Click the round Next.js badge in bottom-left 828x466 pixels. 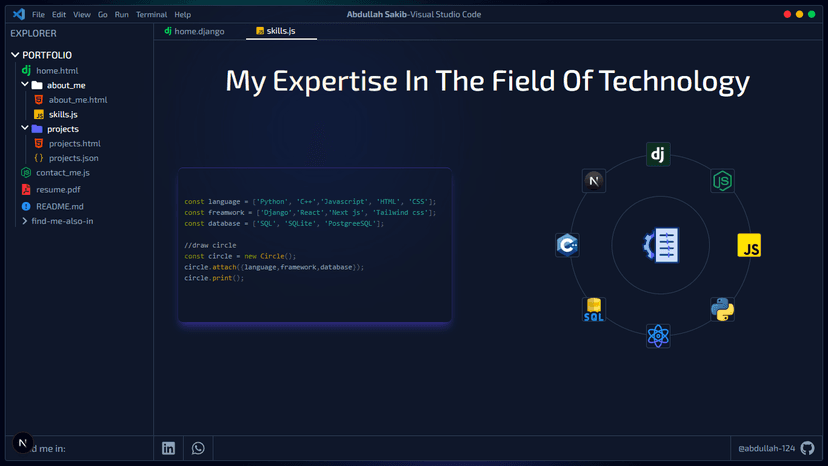pyautogui.click(x=22, y=443)
